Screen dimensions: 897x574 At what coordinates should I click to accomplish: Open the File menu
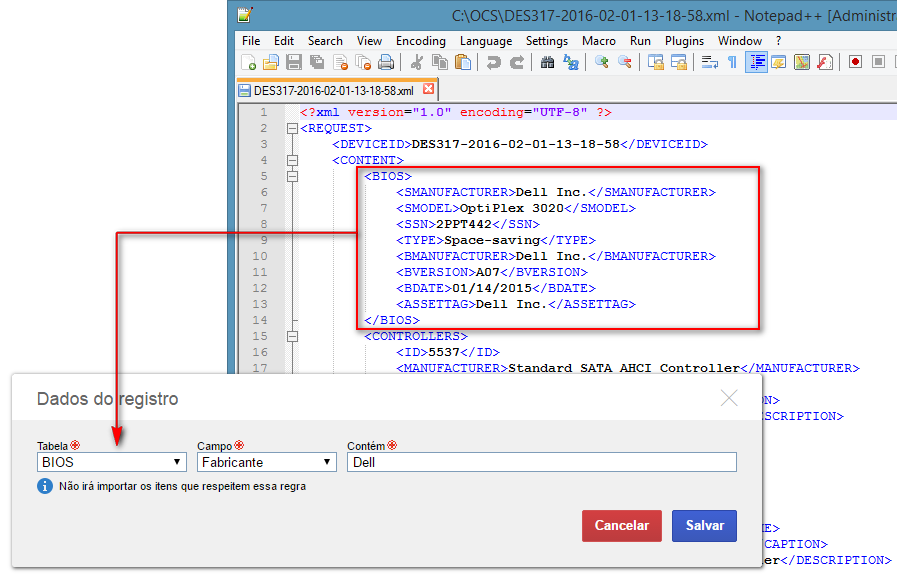251,41
